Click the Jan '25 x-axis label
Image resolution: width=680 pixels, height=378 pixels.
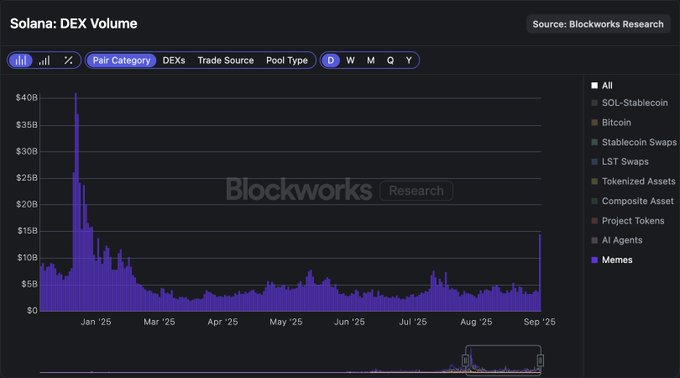pyautogui.click(x=96, y=322)
